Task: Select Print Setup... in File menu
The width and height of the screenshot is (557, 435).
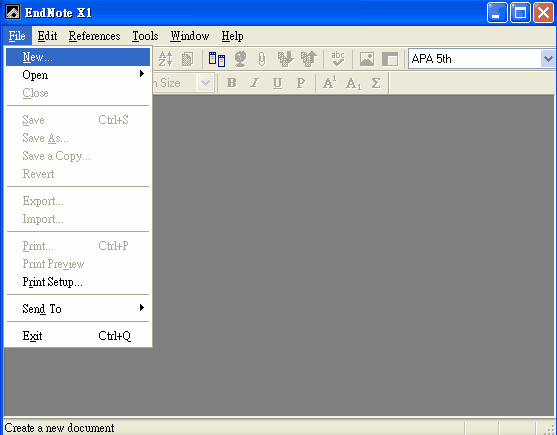Action: (x=78, y=282)
